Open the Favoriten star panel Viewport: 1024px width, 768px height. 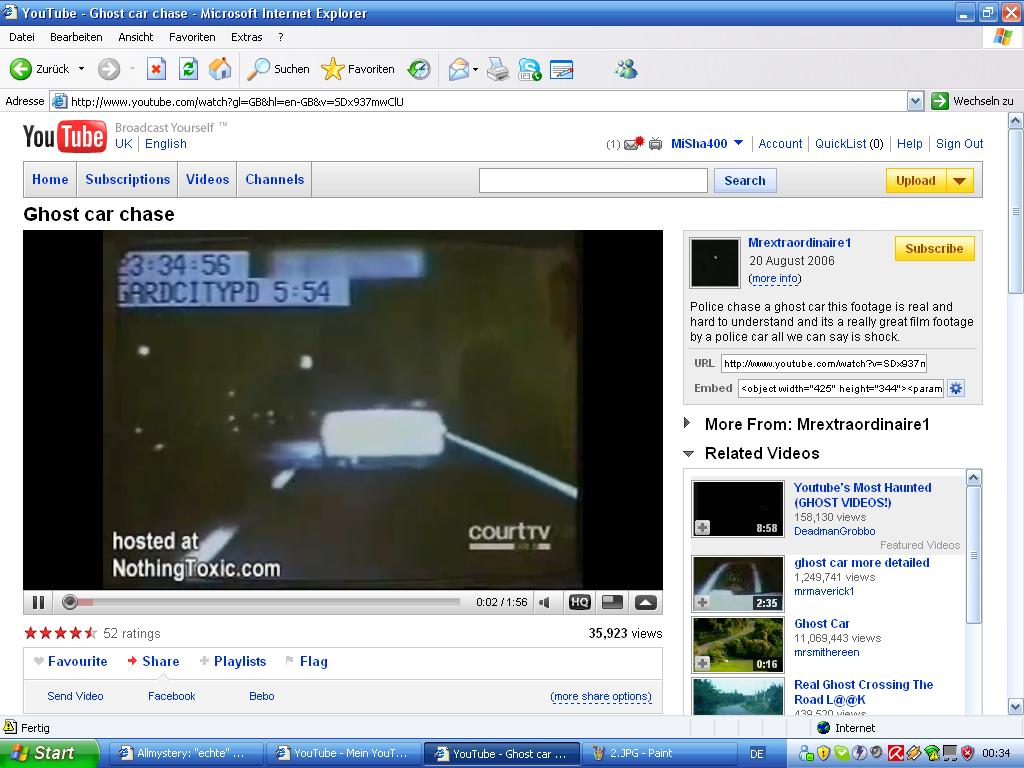pyautogui.click(x=358, y=69)
